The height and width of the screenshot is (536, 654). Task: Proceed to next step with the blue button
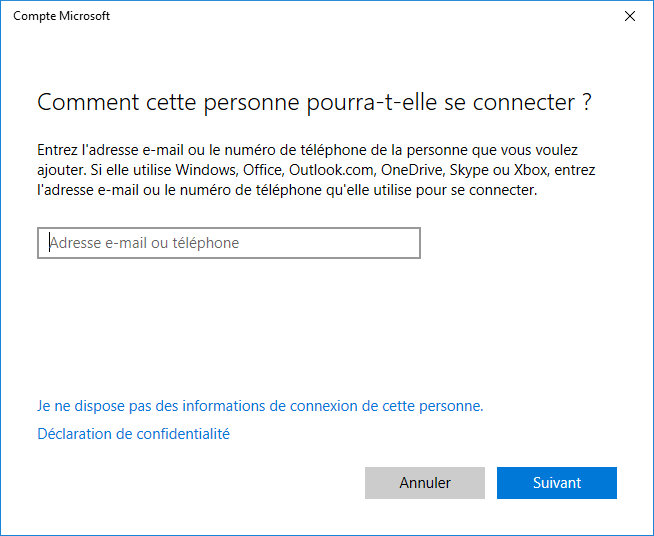coord(556,483)
